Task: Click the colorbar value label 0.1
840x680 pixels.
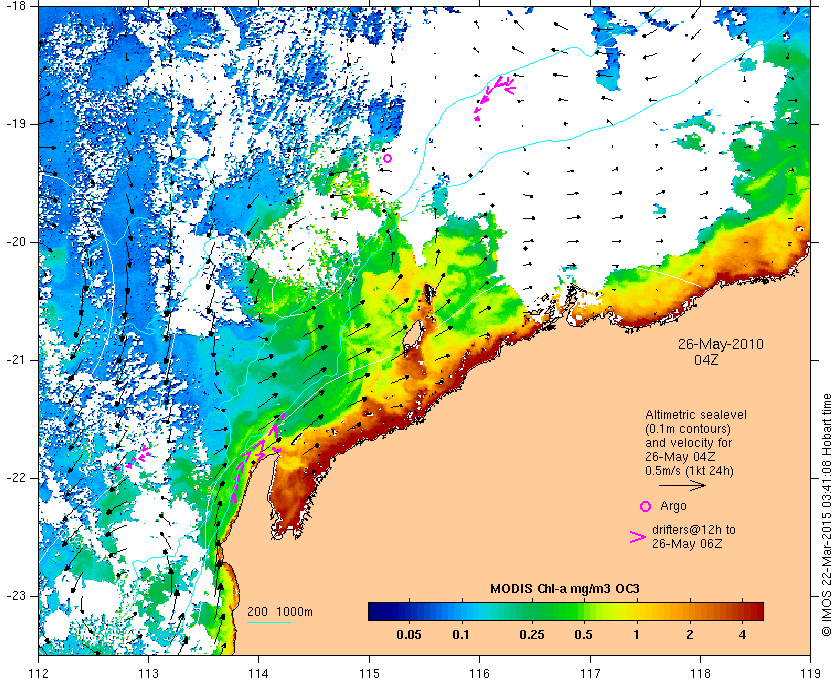Action: [x=461, y=635]
